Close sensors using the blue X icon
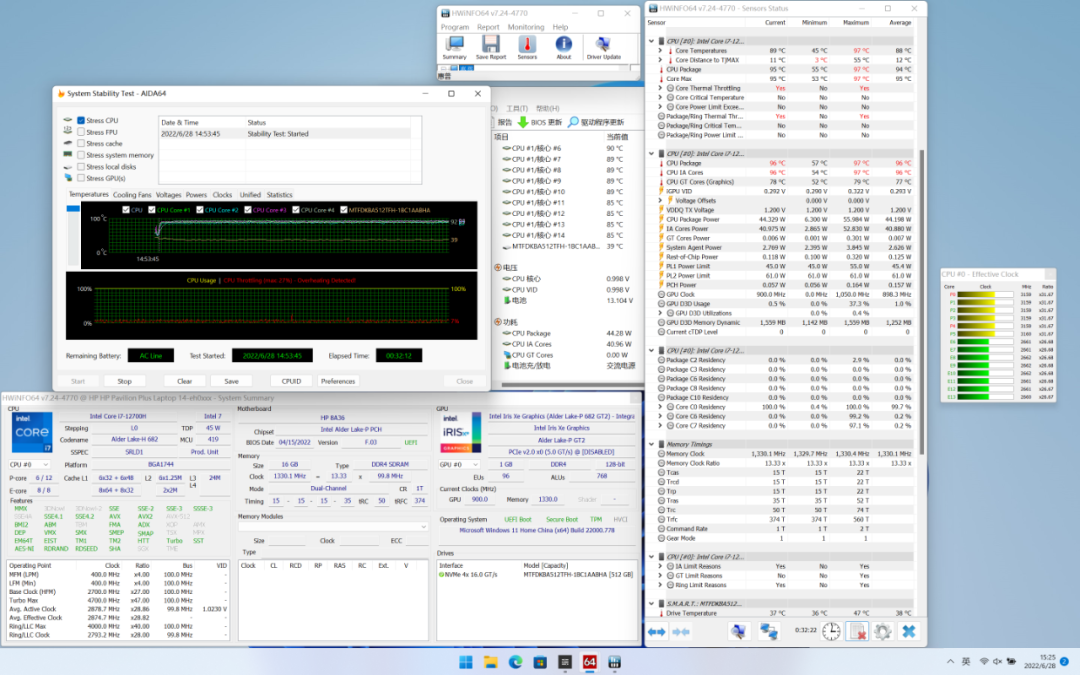The image size is (1080, 675). coord(908,631)
